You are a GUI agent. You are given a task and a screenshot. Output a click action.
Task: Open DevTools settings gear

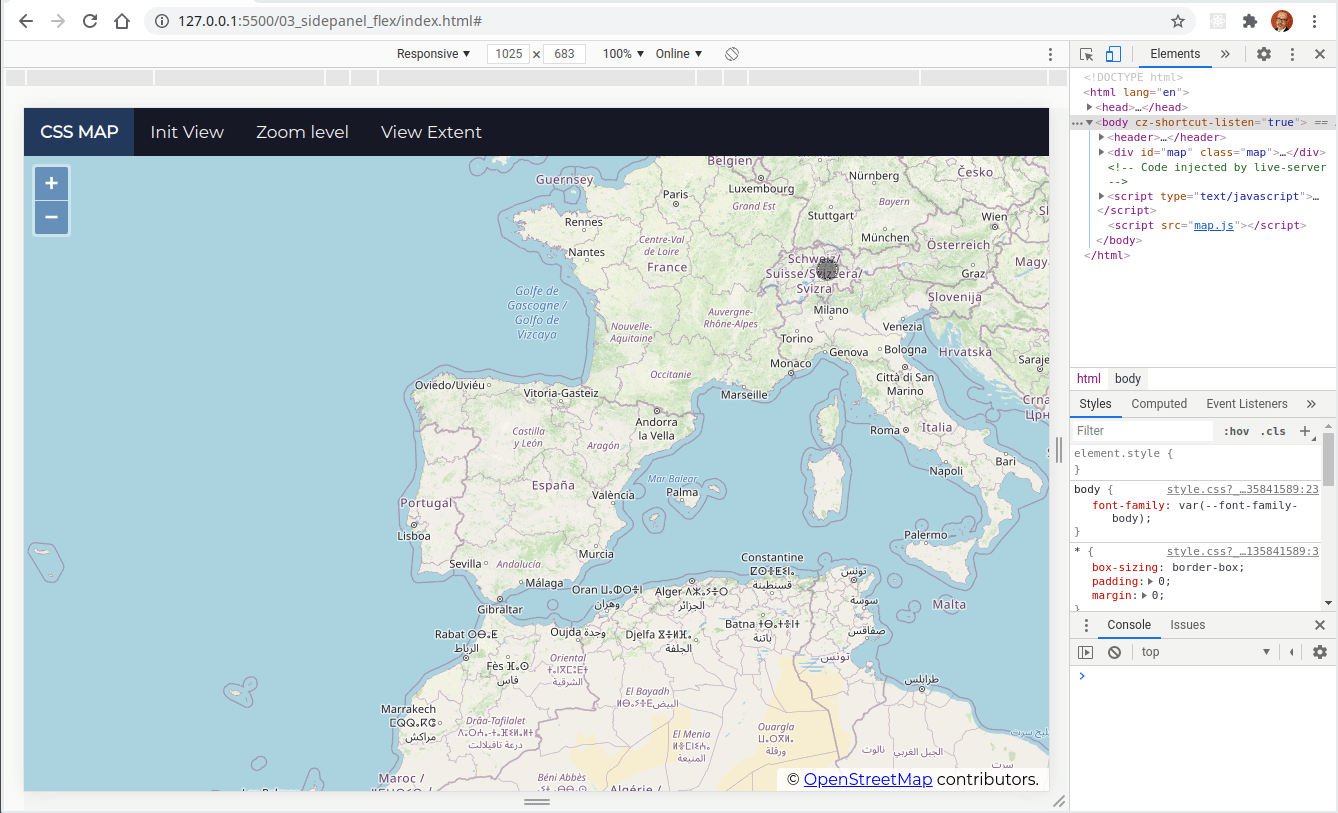[x=1264, y=54]
